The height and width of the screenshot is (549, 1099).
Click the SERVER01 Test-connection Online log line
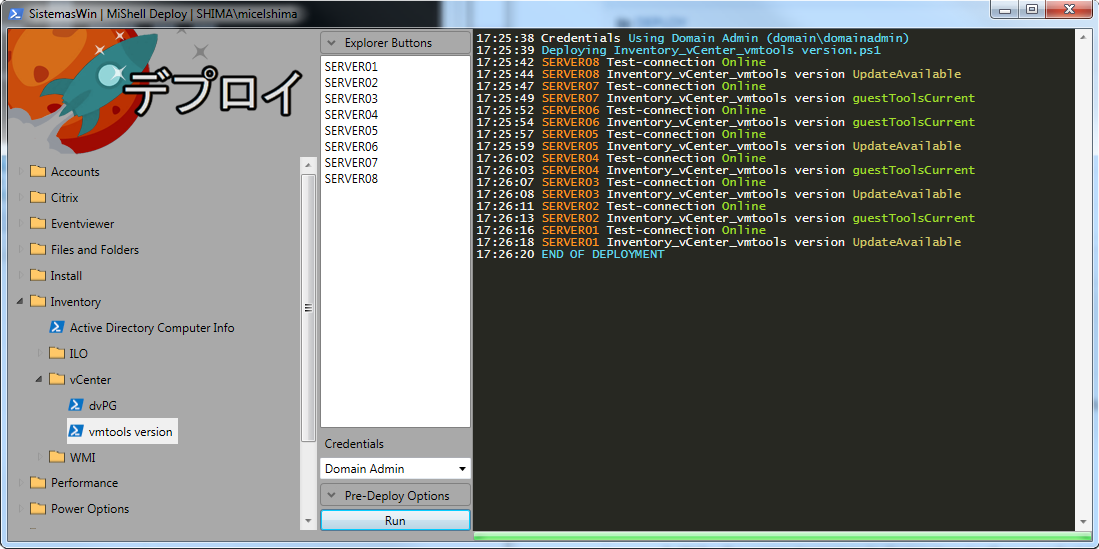[621, 230]
